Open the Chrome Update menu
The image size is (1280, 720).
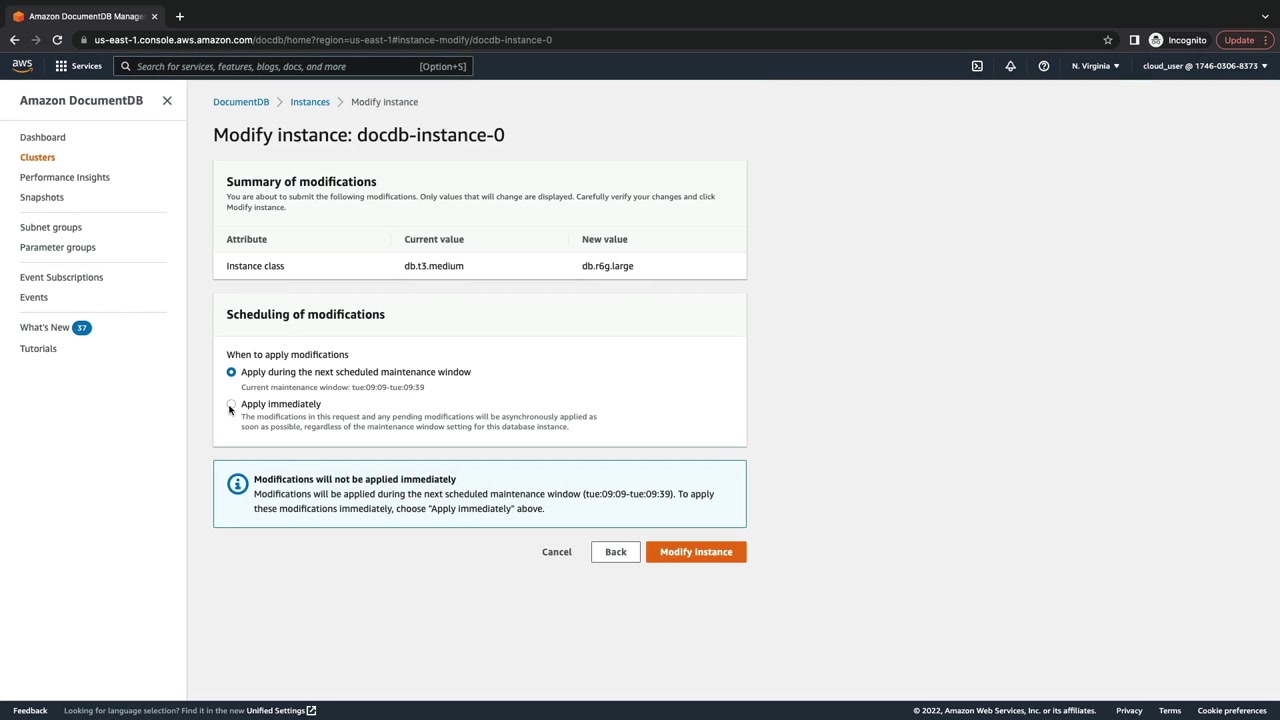tap(1245, 40)
